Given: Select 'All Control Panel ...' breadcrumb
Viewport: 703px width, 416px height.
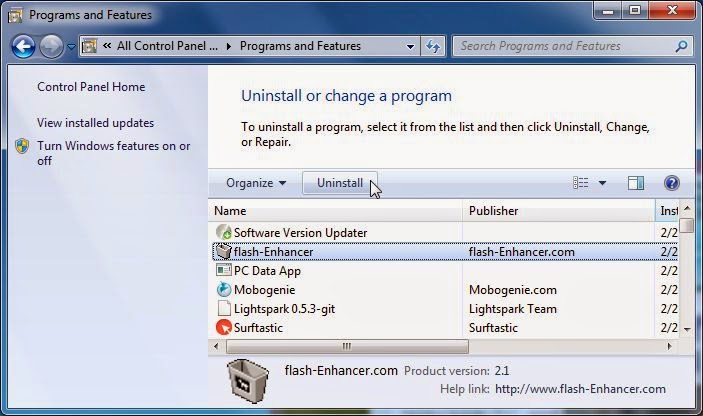Looking at the screenshot, I should click(x=167, y=46).
